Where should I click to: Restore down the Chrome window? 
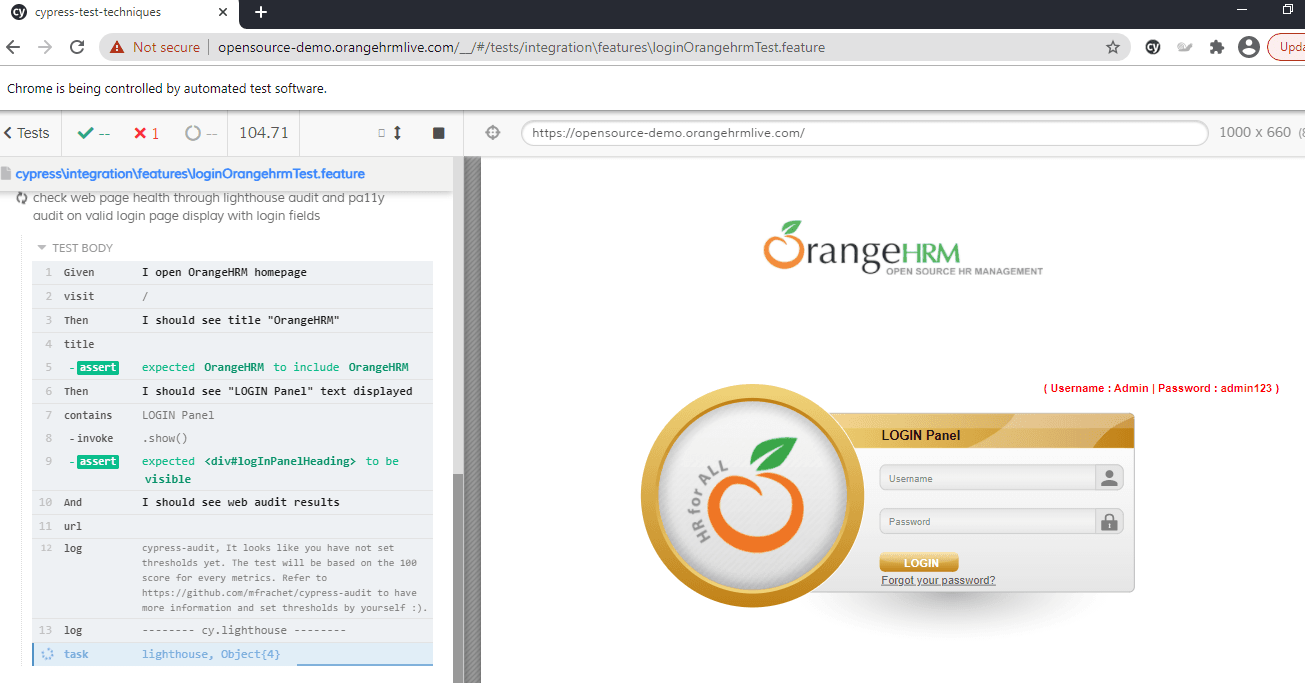tap(1288, 10)
